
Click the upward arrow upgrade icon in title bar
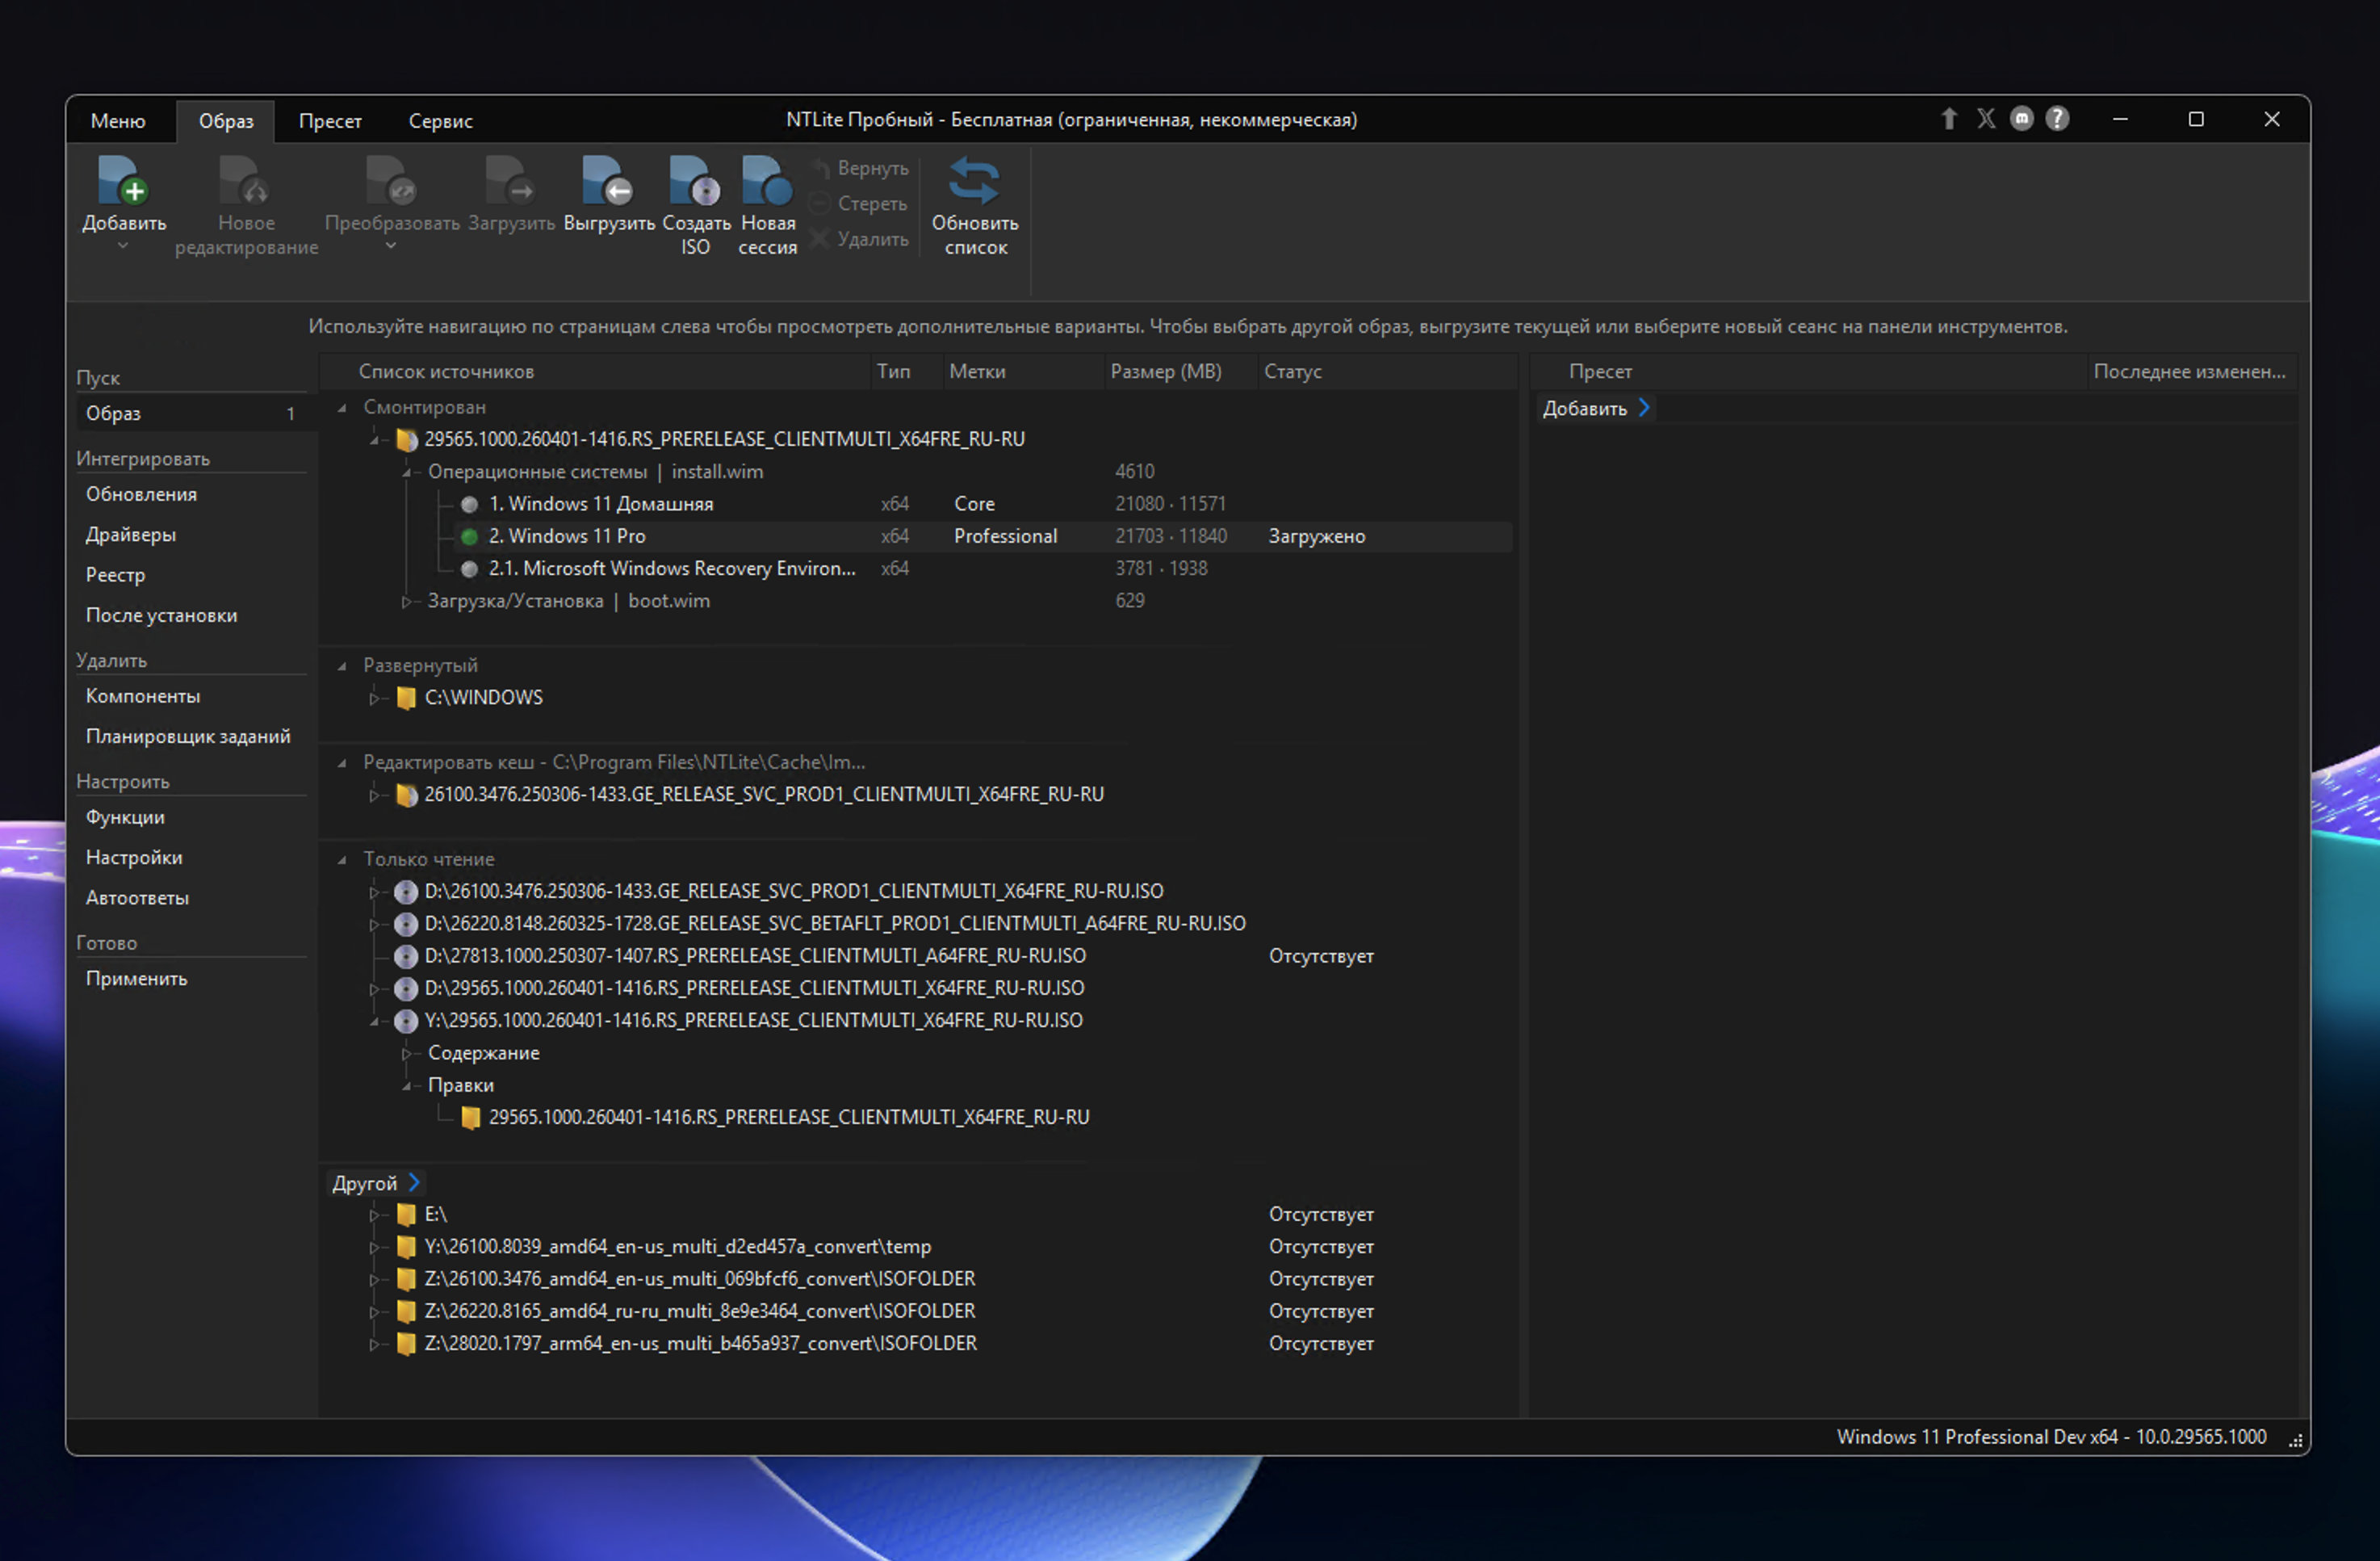(x=1949, y=119)
